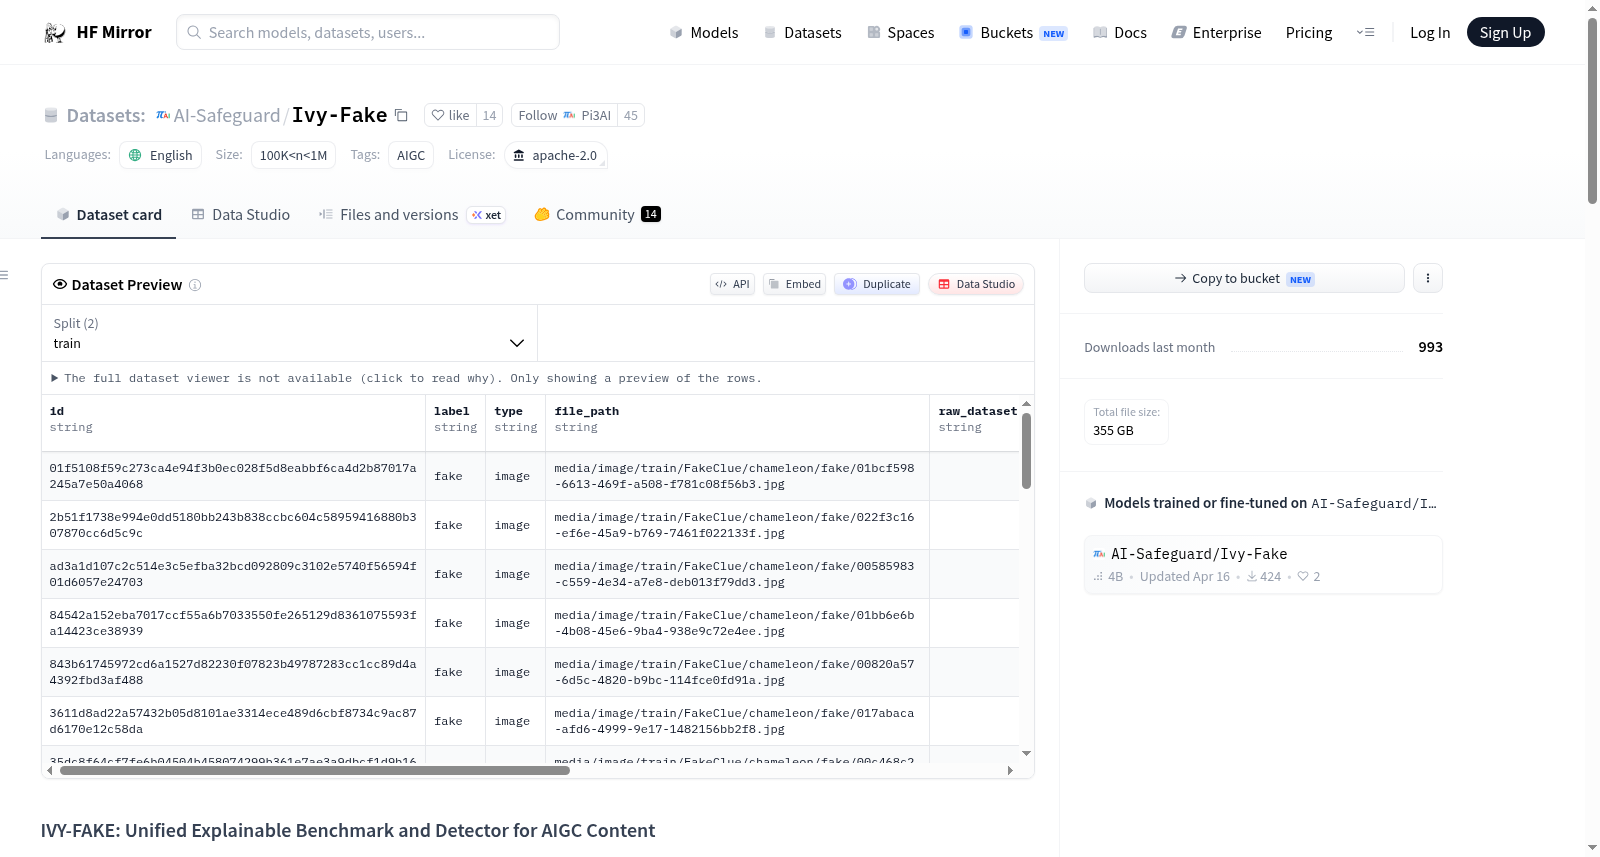
Task: Click the table scroll-left arrow
Action: coord(50,771)
